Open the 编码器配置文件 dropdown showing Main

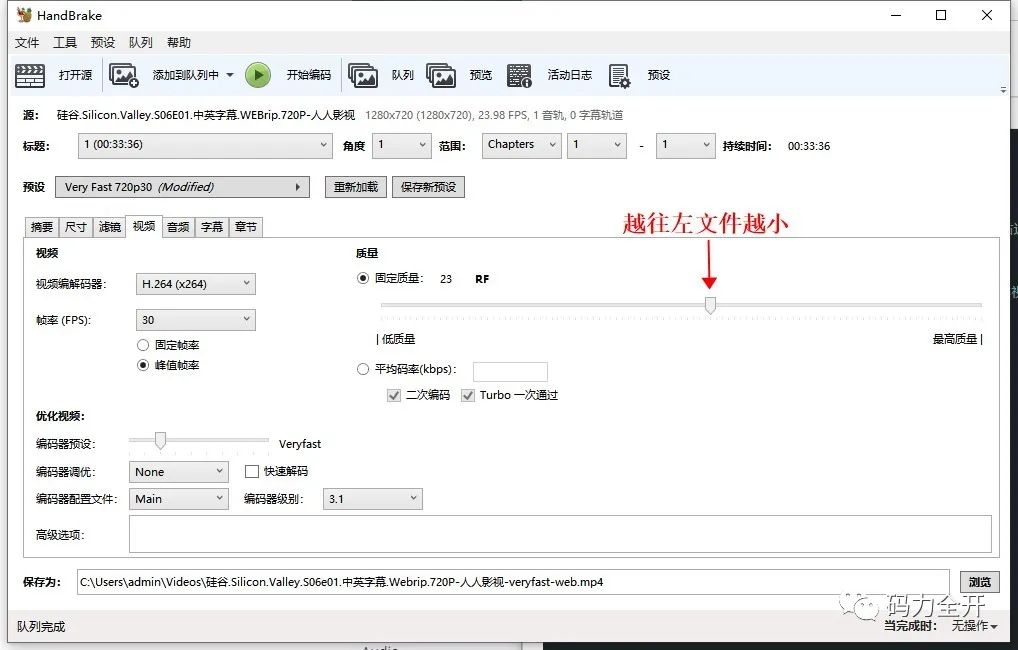pos(179,499)
